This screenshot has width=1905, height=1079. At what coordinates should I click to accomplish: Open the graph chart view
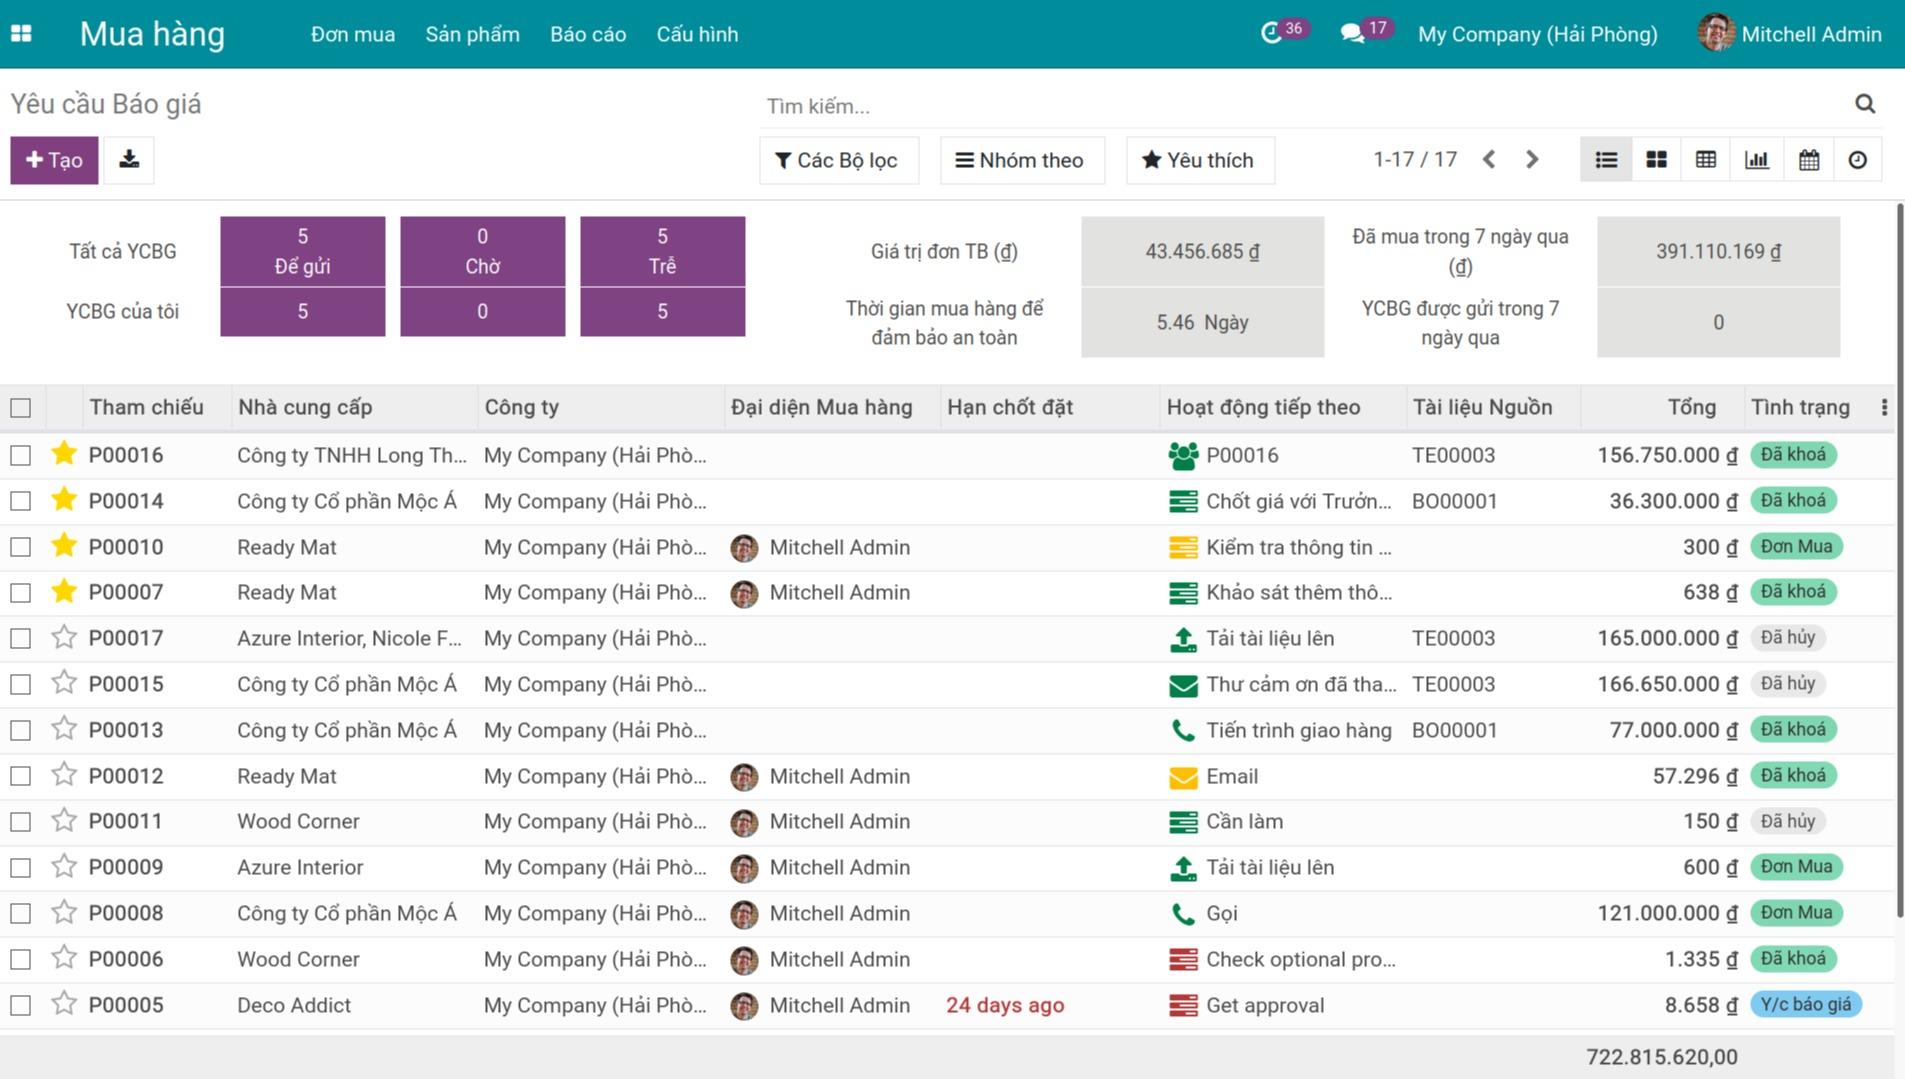[x=1757, y=160]
